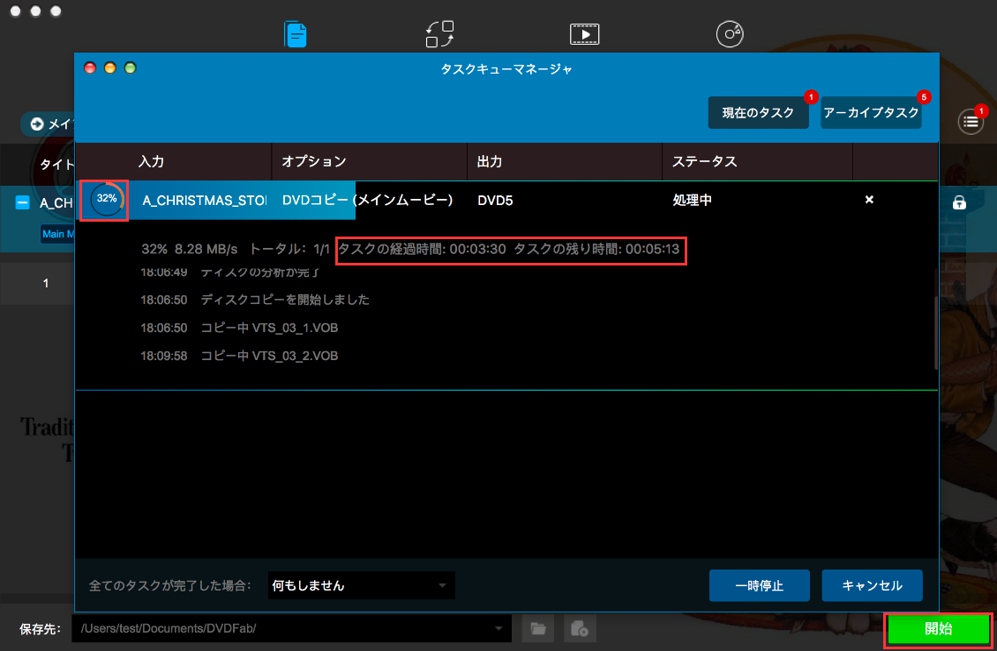This screenshot has width=997, height=651.
Task: Open the video Ripper module icon
Action: coord(584,34)
